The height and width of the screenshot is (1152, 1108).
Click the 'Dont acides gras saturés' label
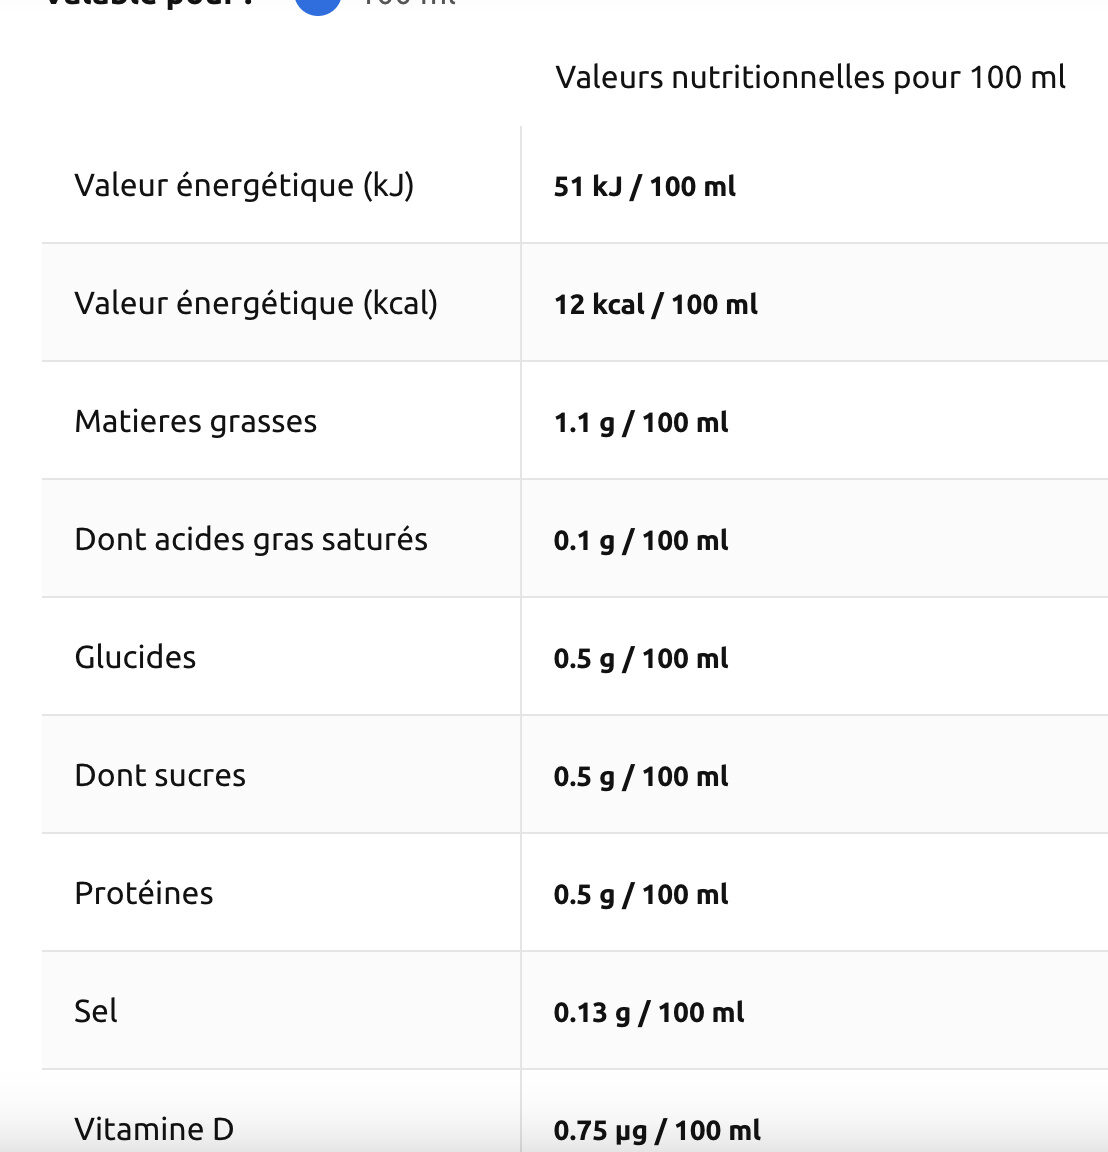click(251, 540)
